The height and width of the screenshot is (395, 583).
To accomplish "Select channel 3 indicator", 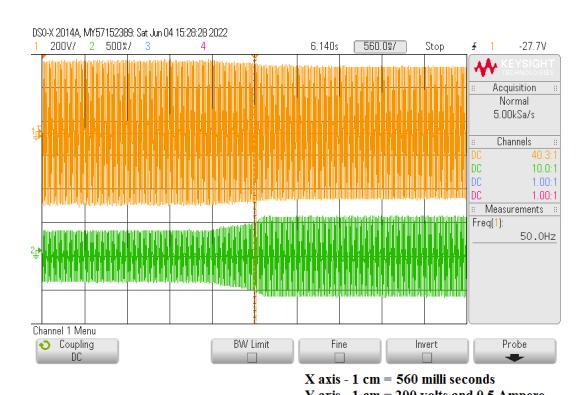I will click(148, 46).
